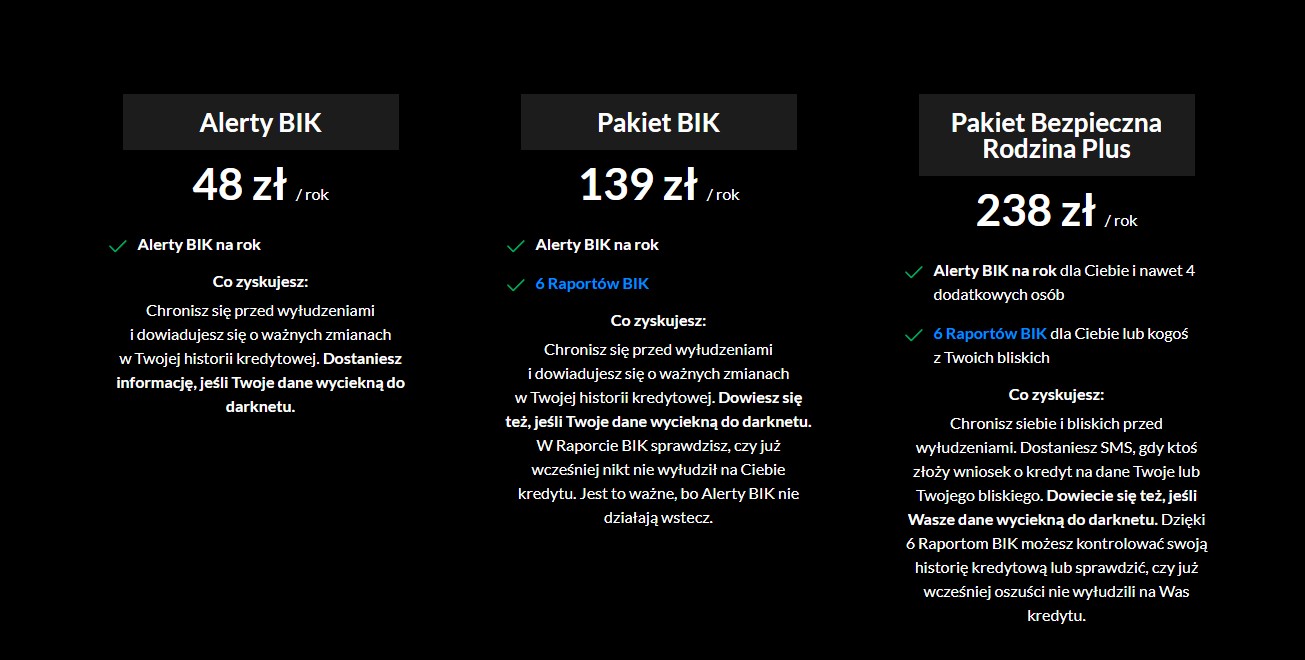Click the checkmark beside 6 Raportów BIK dla Ciebie
Image resolution: width=1305 pixels, height=660 pixels.
click(914, 335)
